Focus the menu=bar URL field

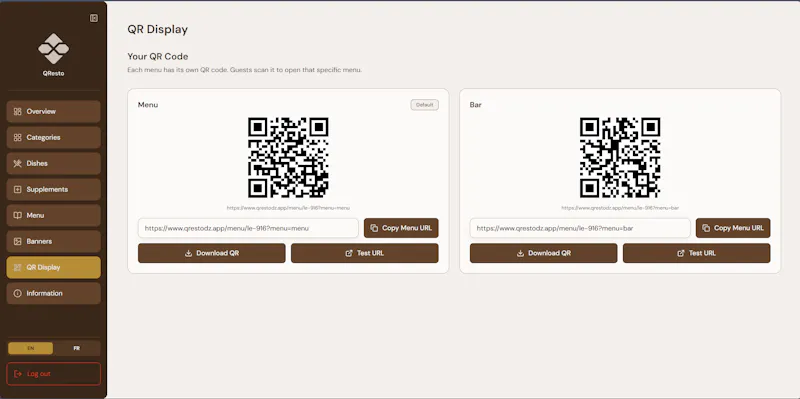pyautogui.click(x=580, y=228)
